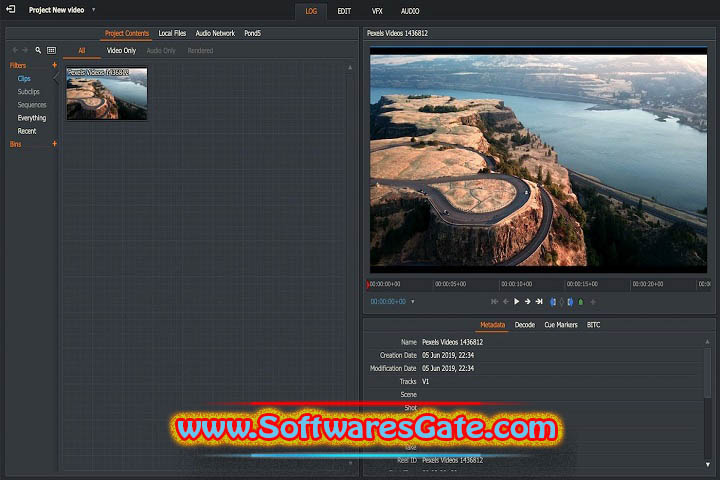Viewport: 720px width, 480px height.
Task: Mark the out point with blue icon
Action: click(570, 302)
